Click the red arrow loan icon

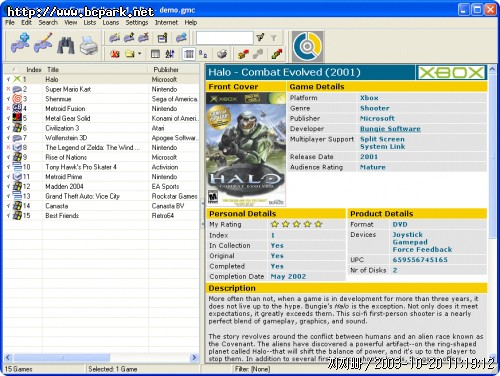tap(243, 54)
